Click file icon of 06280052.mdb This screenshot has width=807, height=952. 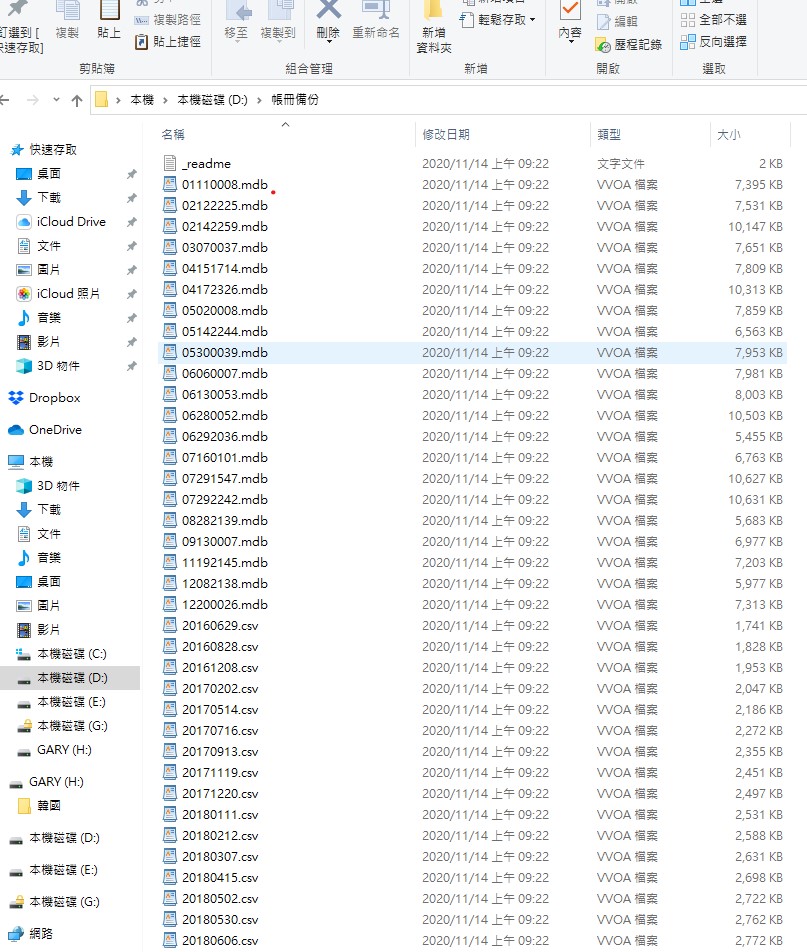[170, 415]
